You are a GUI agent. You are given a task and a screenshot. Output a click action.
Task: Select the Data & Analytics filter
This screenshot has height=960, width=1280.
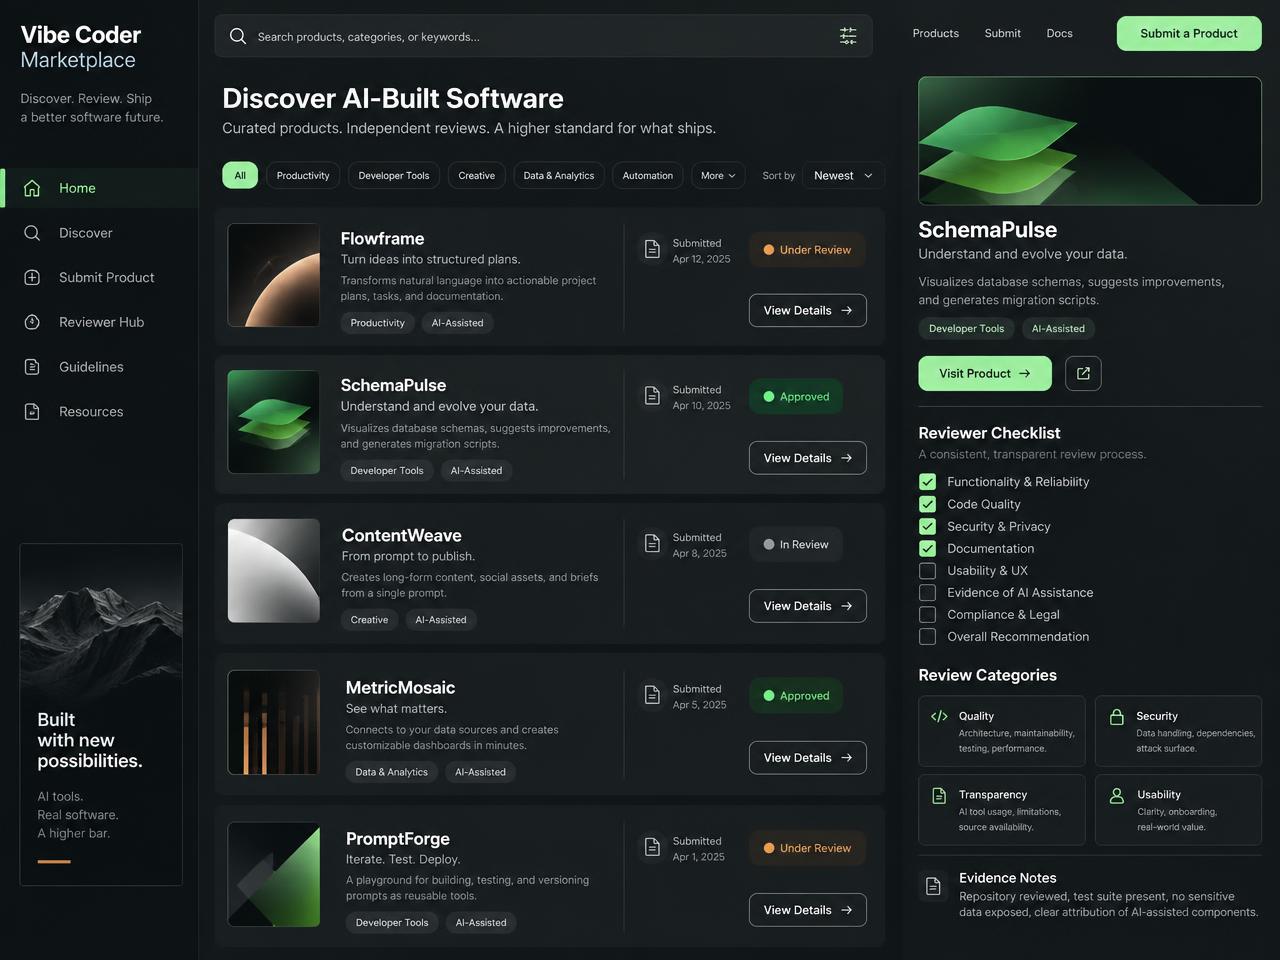(x=559, y=175)
